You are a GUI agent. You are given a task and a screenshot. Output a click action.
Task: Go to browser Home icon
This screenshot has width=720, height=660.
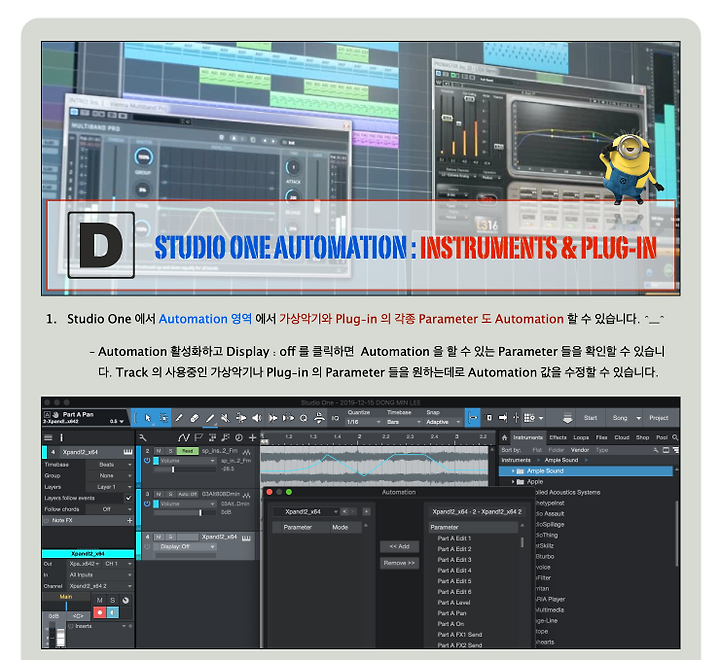click(504, 438)
